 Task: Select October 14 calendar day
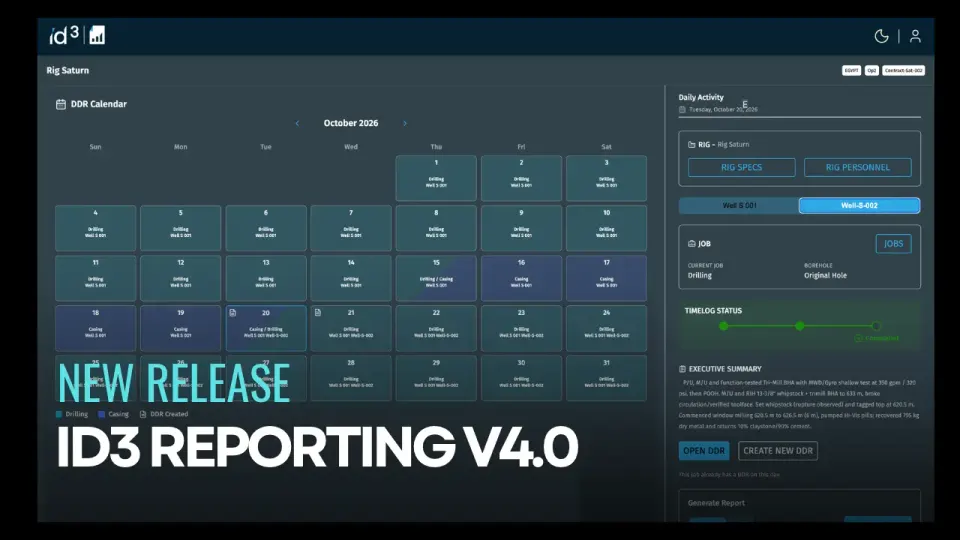pyautogui.click(x=351, y=278)
